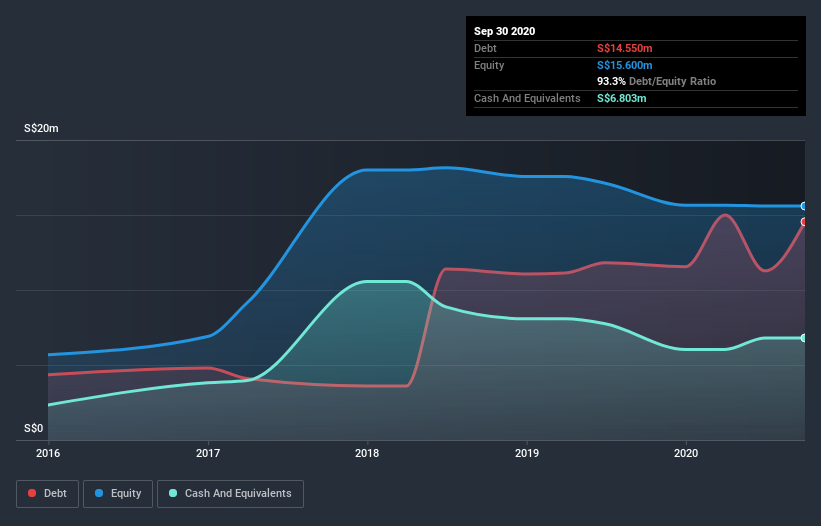Click the S$15.600m equity value
The width and height of the screenshot is (821, 526).
(625, 65)
